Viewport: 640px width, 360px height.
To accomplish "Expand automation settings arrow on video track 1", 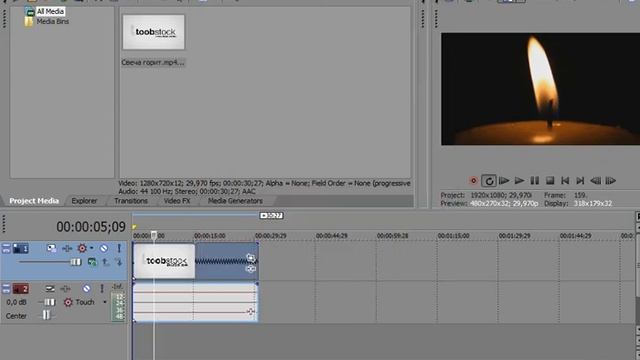I will (x=91, y=248).
